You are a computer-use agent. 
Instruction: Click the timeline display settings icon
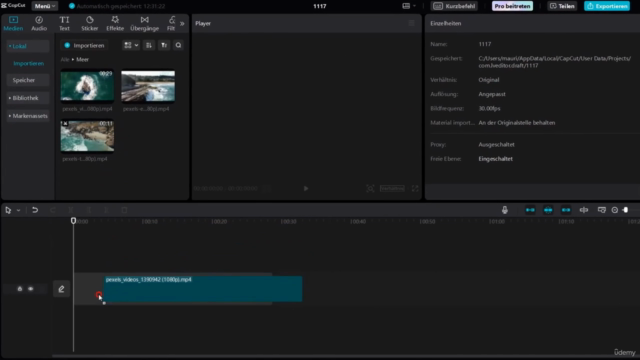click(602, 210)
